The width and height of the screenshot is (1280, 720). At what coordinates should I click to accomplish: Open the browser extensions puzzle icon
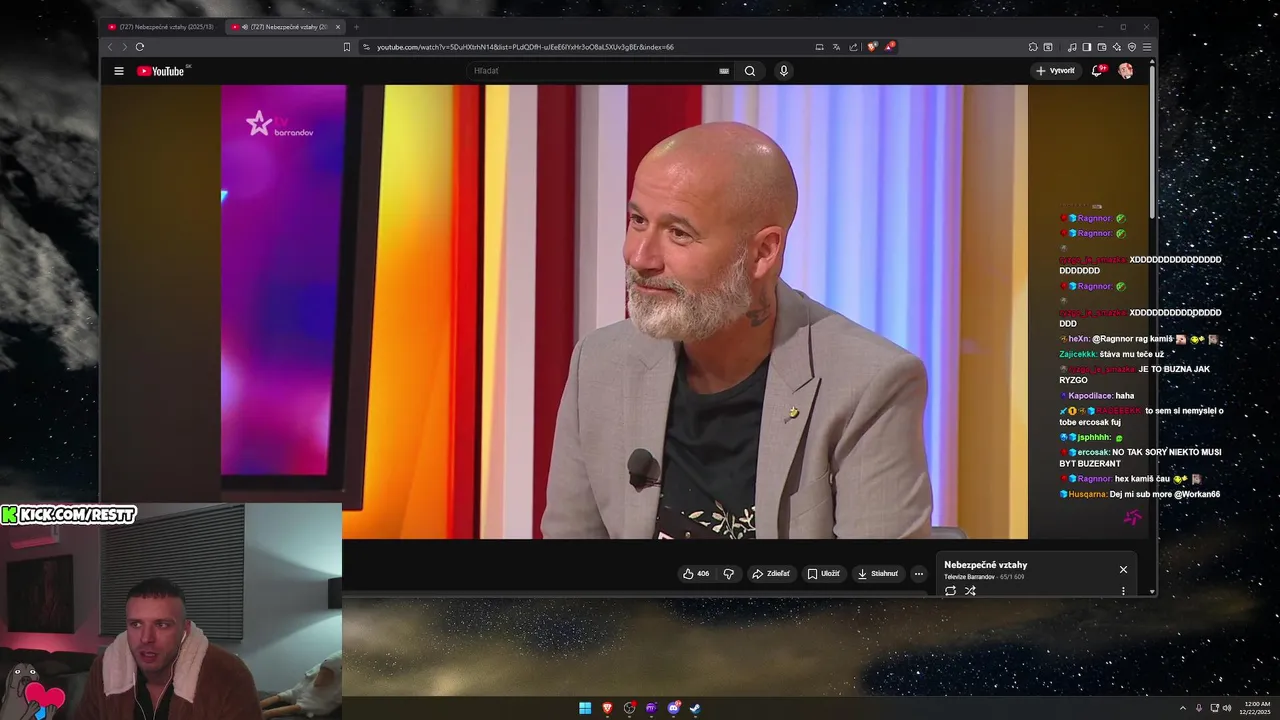1033,47
